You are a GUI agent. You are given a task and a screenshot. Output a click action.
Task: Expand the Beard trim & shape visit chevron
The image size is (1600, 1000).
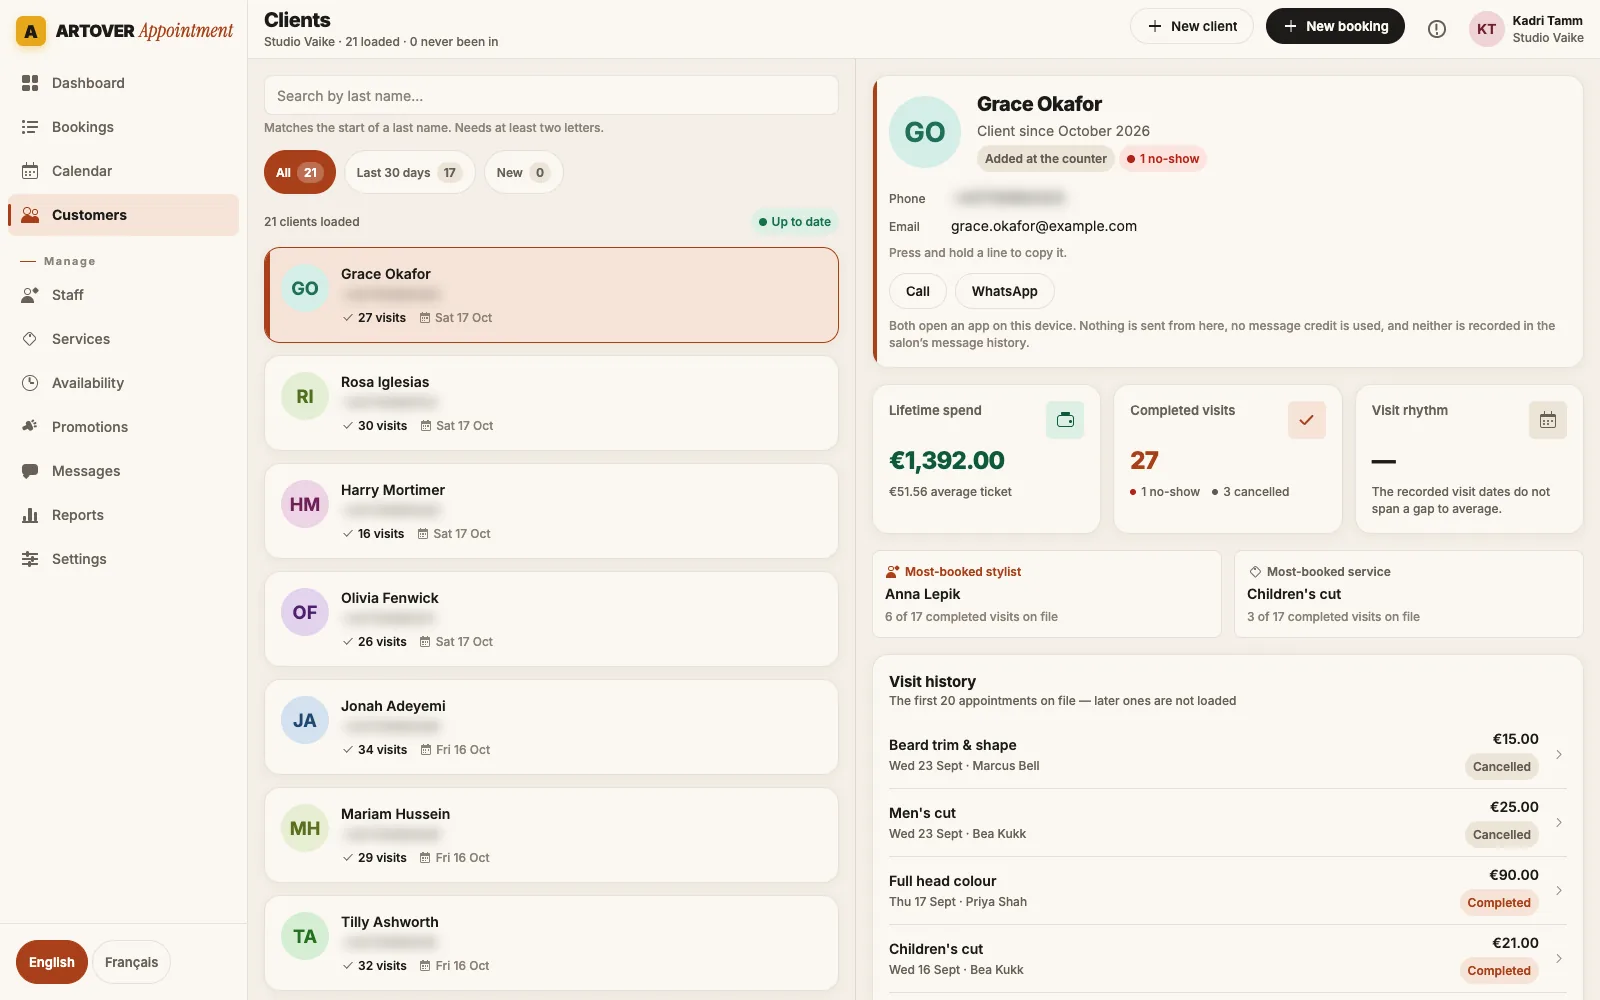point(1559,755)
